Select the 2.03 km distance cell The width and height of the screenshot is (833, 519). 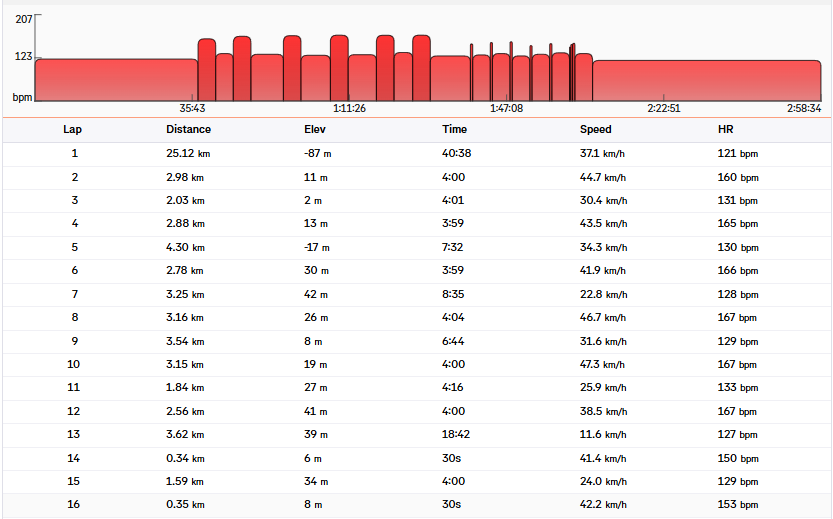pos(185,200)
